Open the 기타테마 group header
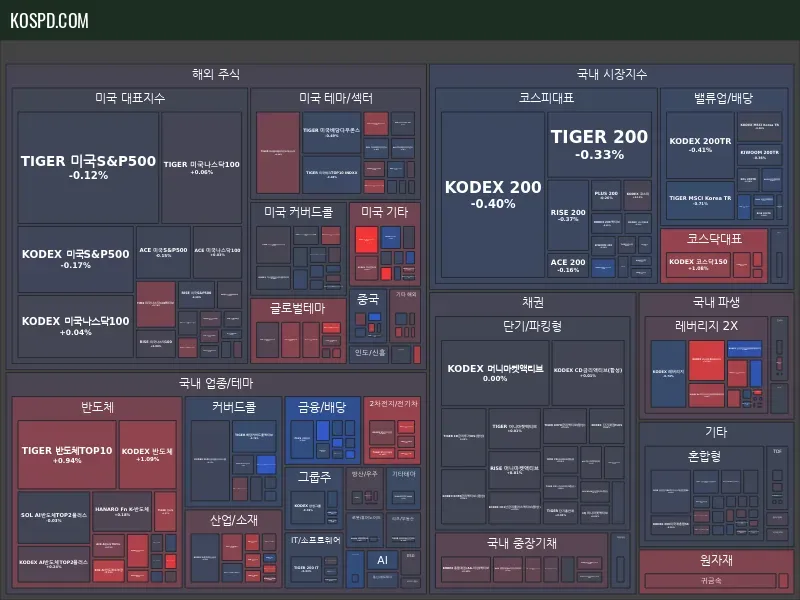Screen dimensions: 800x600 [x=403, y=474]
